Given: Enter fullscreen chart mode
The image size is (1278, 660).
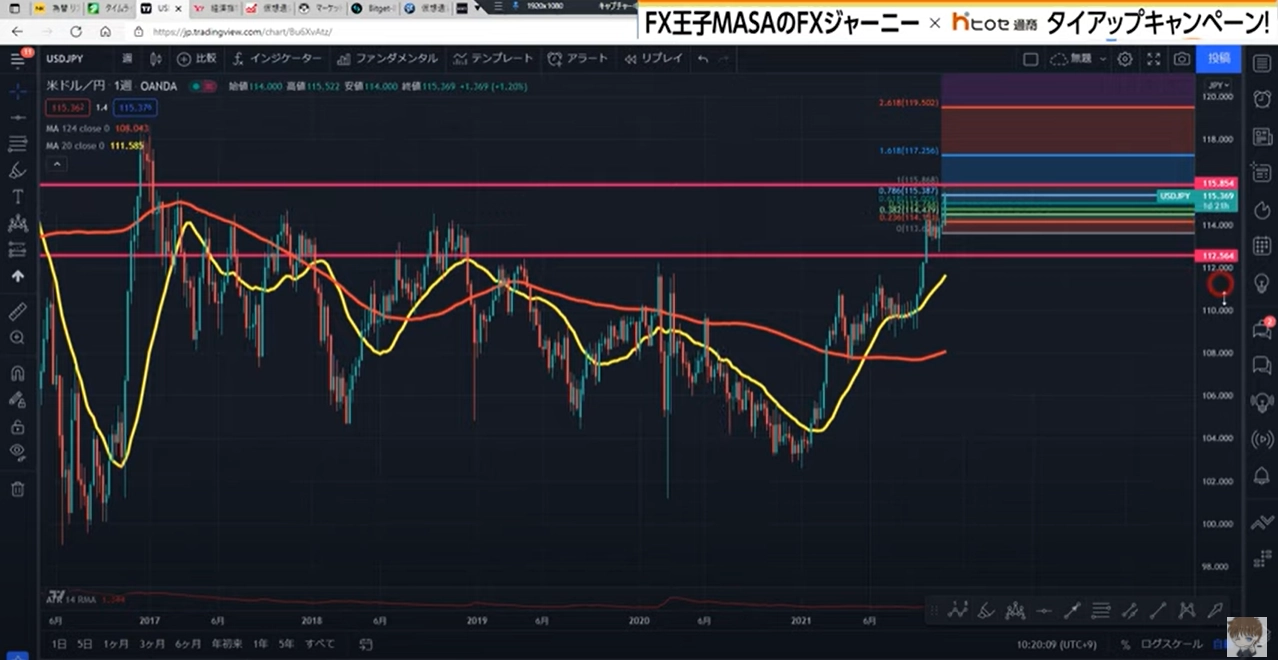Looking at the screenshot, I should click(x=1153, y=59).
